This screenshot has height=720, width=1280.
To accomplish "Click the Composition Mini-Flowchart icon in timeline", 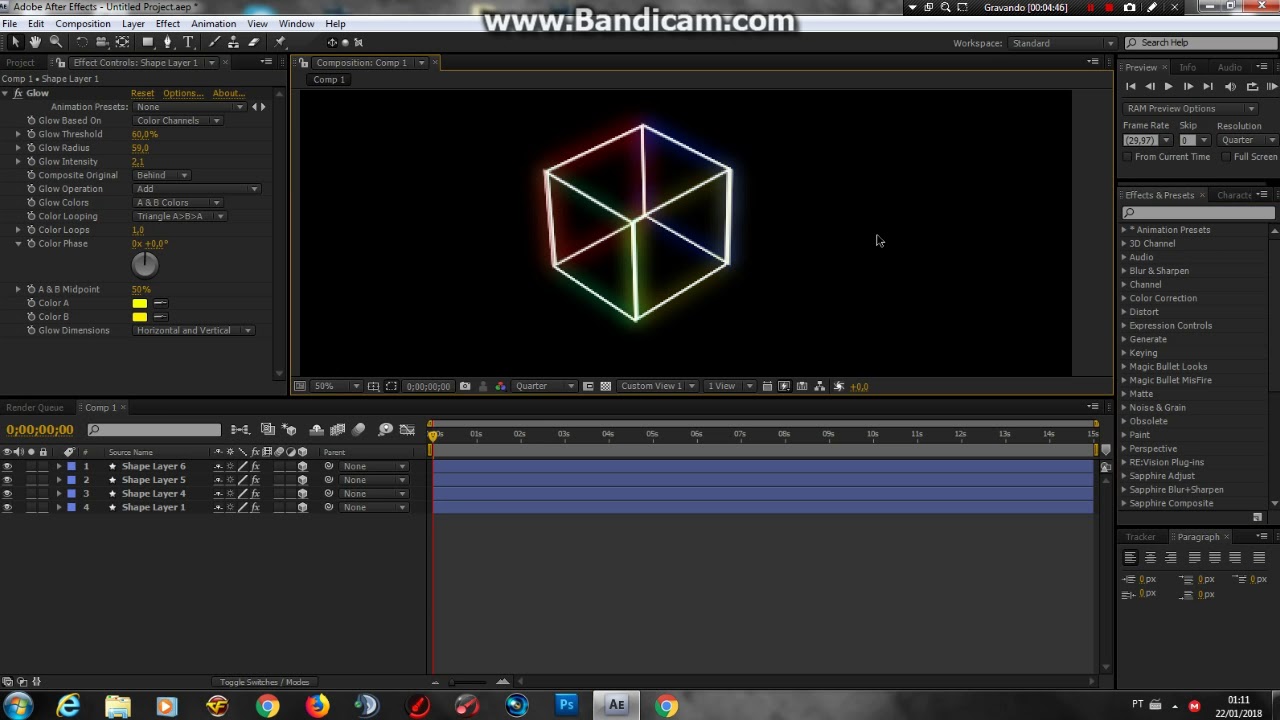I will pos(241,429).
